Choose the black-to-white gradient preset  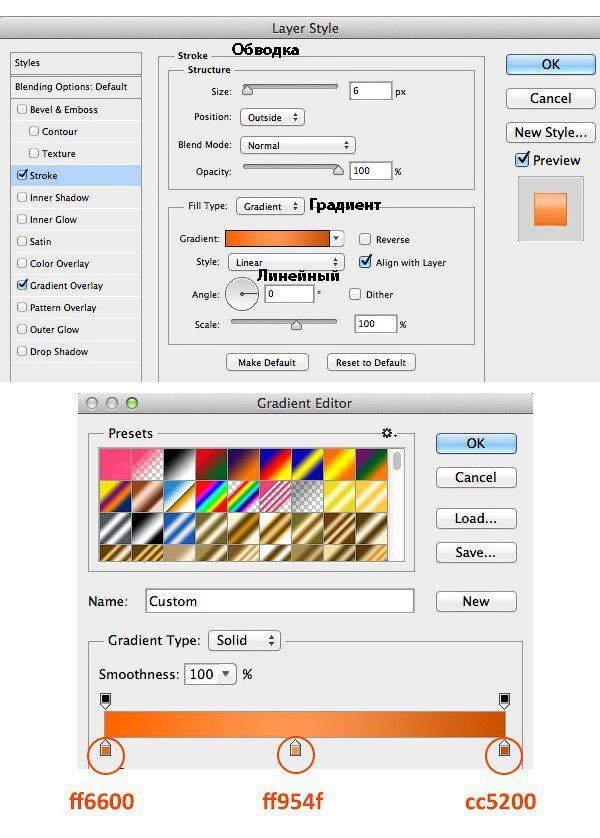179,464
